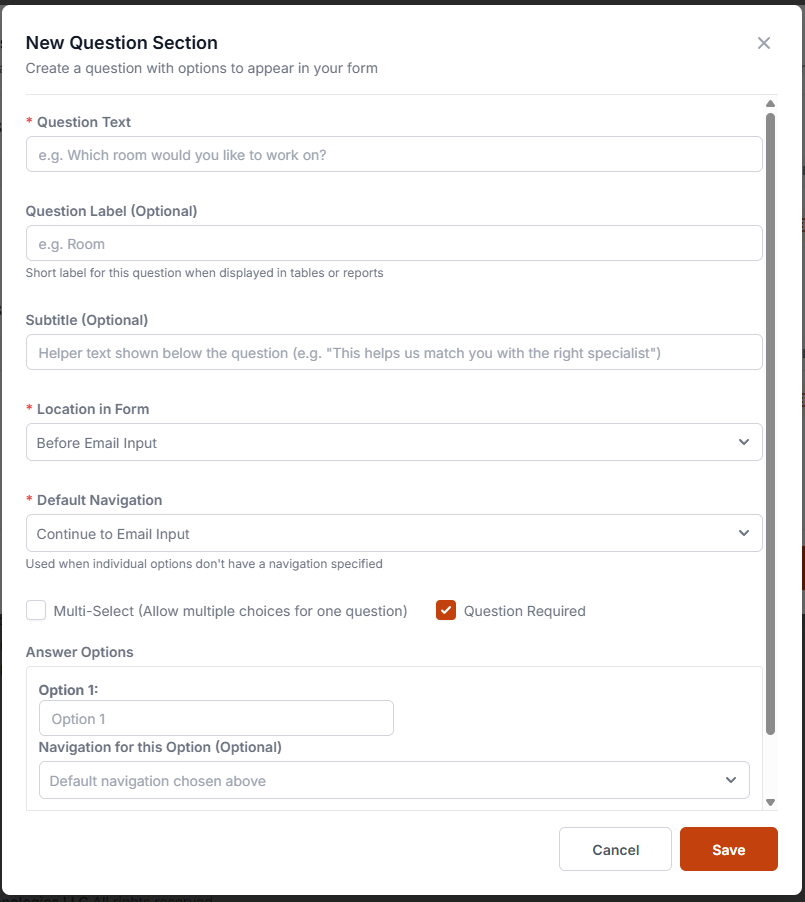Click the chevron on option navigation dropdown
Image resolution: width=805 pixels, height=902 pixels.
pyautogui.click(x=732, y=780)
